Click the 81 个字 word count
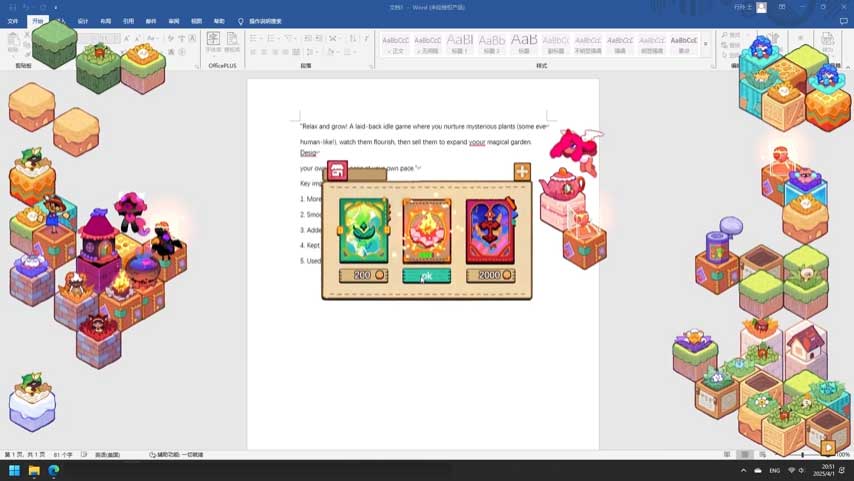 point(63,454)
